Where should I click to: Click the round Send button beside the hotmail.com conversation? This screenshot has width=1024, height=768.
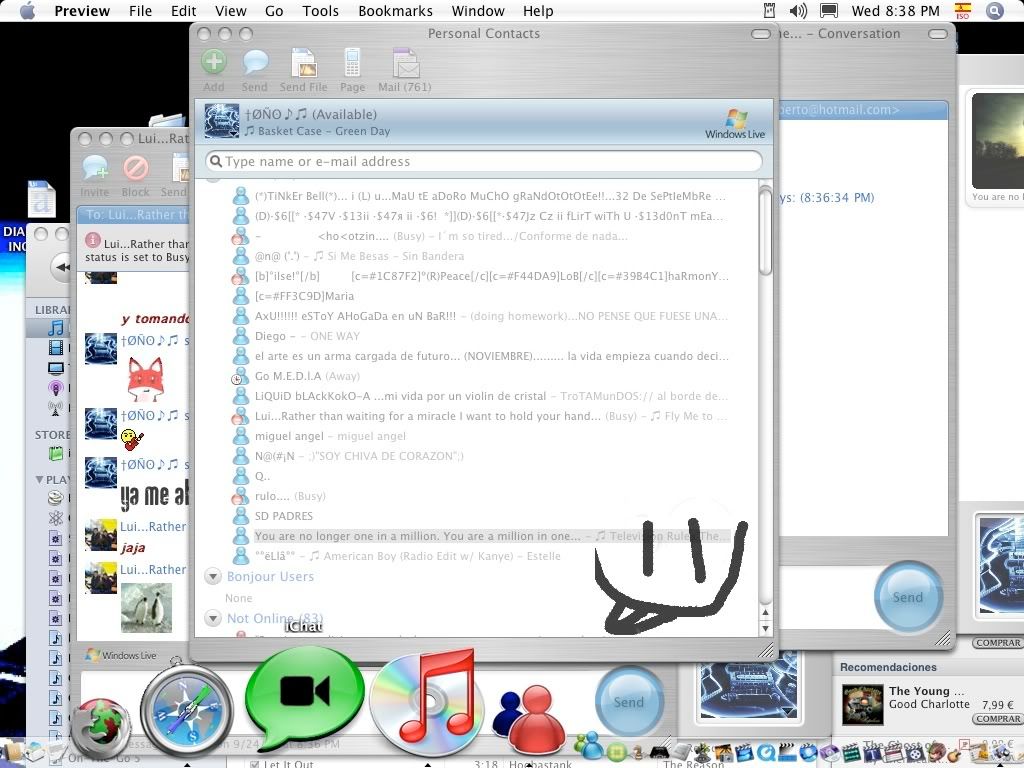(908, 597)
